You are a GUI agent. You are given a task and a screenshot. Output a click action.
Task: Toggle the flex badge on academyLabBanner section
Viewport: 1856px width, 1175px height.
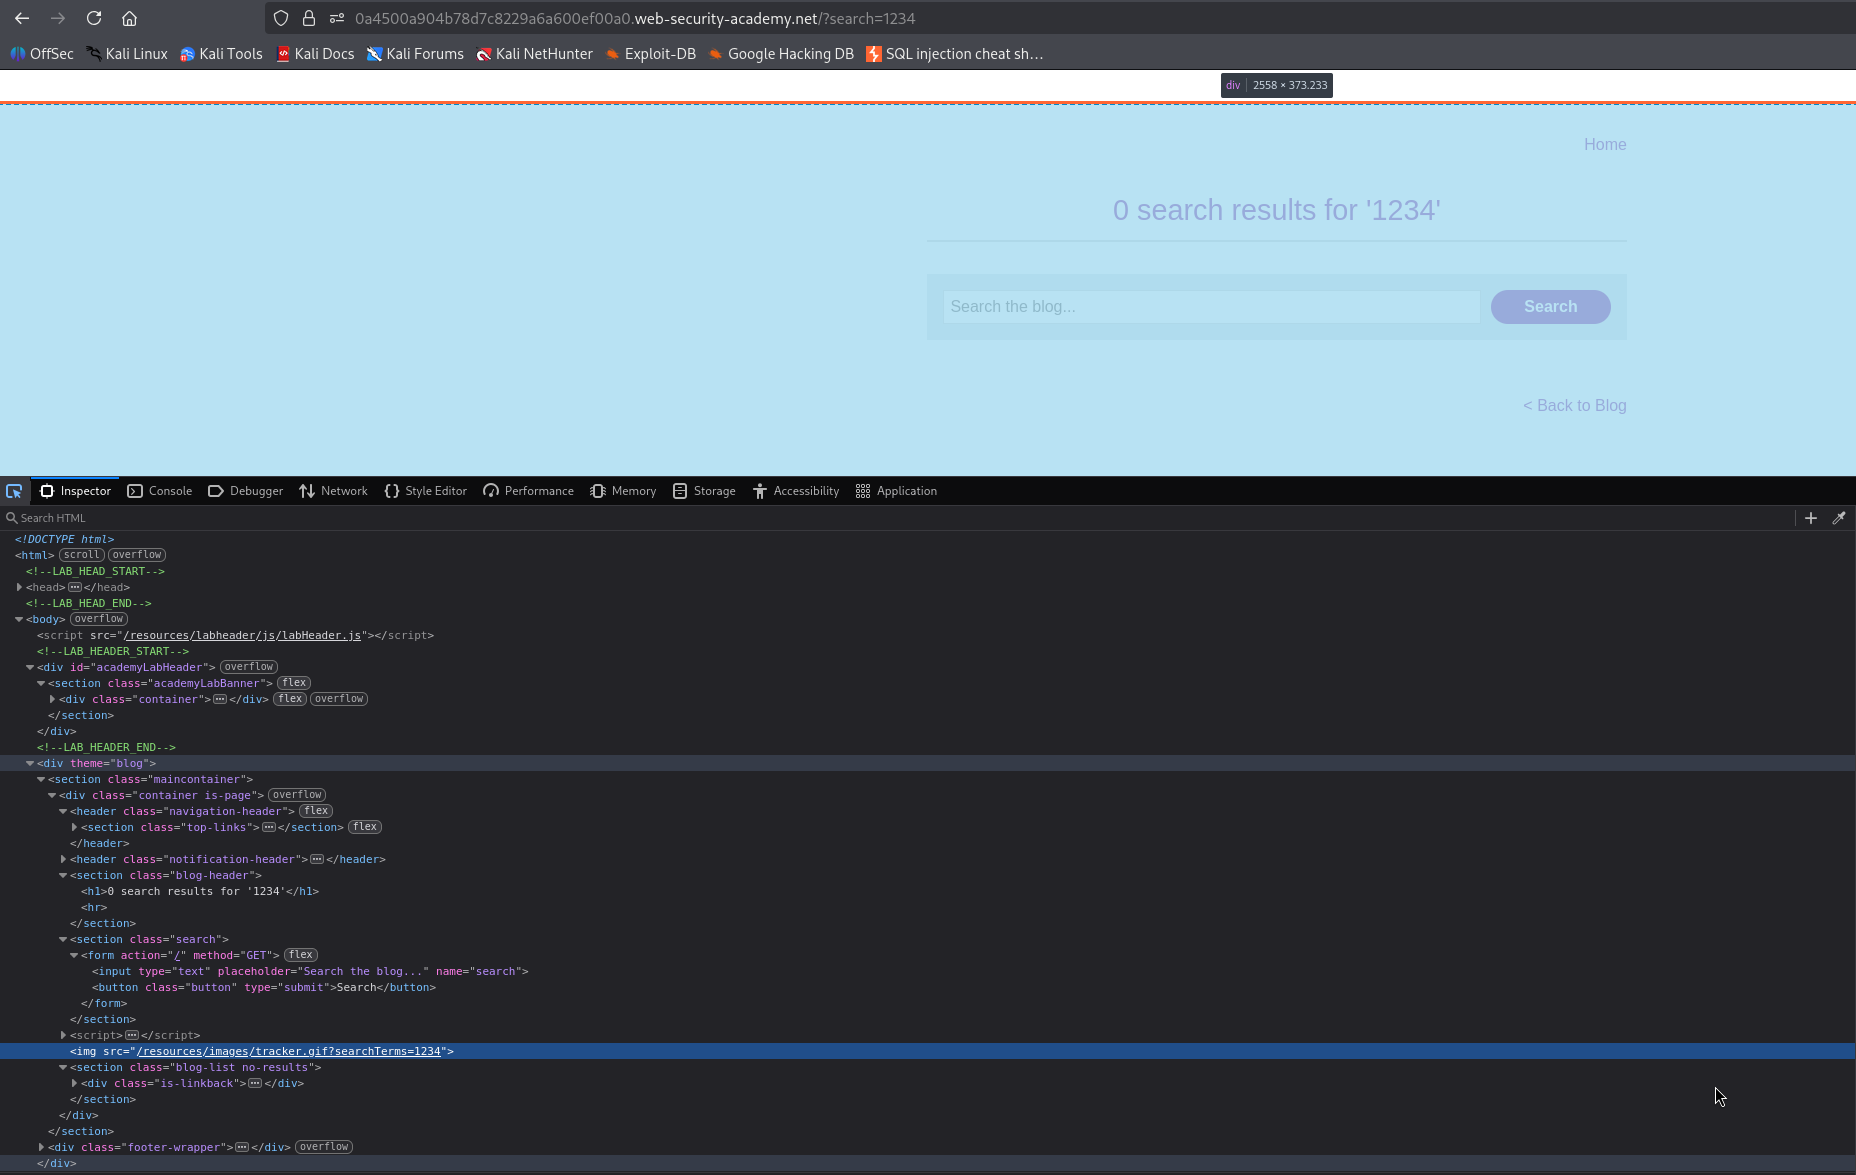pos(294,683)
